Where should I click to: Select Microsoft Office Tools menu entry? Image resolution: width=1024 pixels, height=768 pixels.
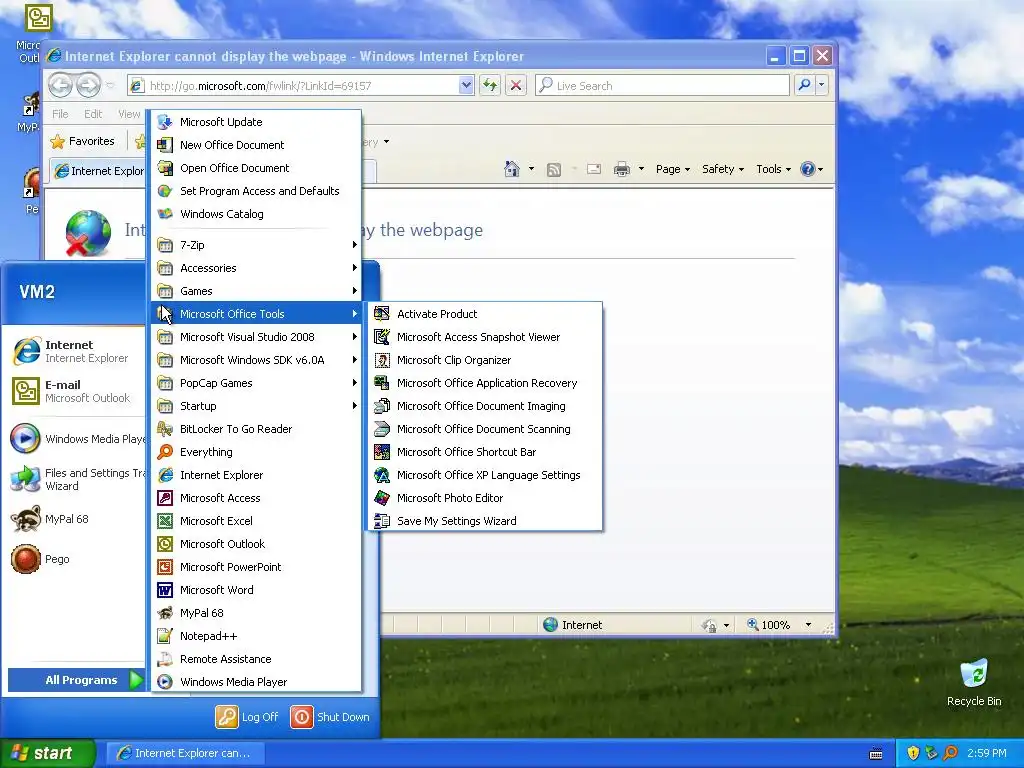pos(256,314)
